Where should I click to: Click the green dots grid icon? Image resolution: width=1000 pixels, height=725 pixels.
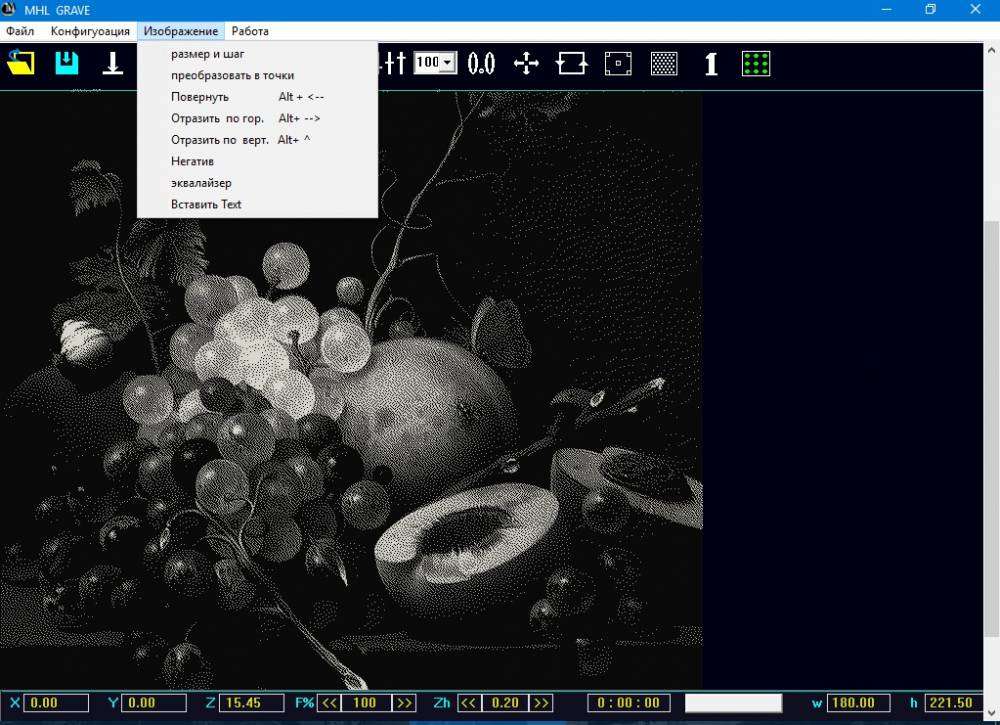756,63
